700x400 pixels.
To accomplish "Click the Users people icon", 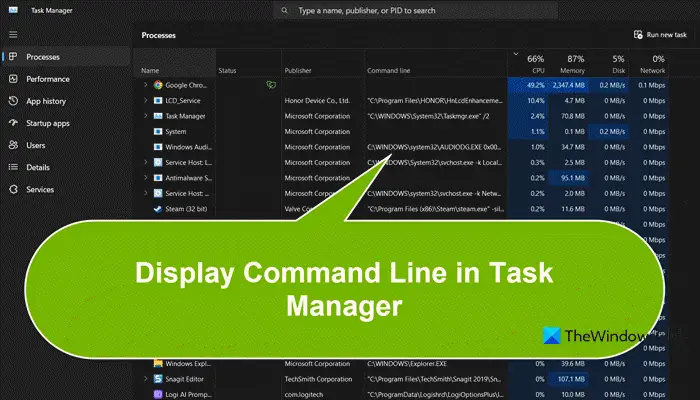I will point(13,145).
